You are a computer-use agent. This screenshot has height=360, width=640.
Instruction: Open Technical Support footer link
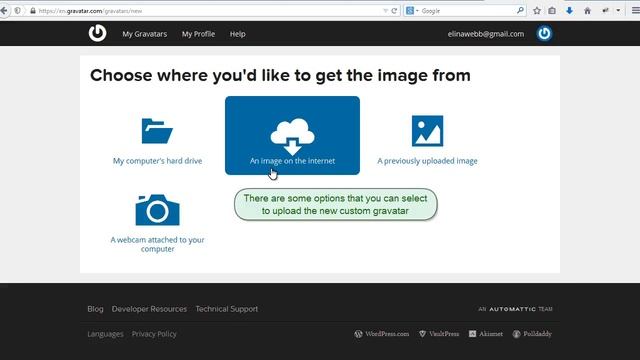(x=227, y=309)
